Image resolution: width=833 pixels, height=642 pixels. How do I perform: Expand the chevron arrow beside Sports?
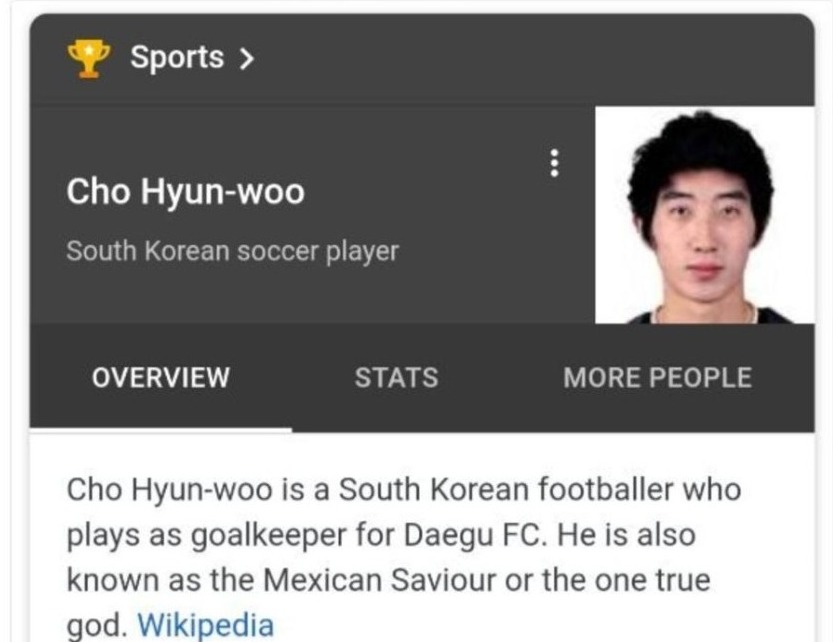pyautogui.click(x=246, y=58)
